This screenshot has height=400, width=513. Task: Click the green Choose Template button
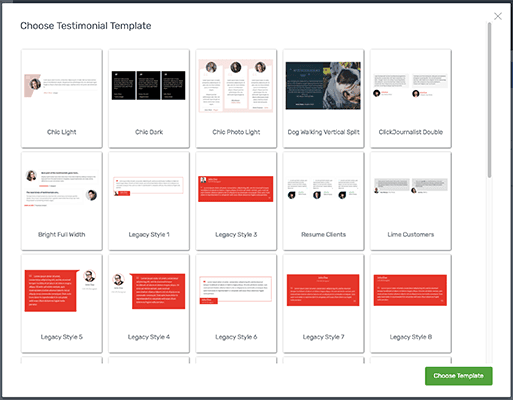pyautogui.click(x=458, y=376)
